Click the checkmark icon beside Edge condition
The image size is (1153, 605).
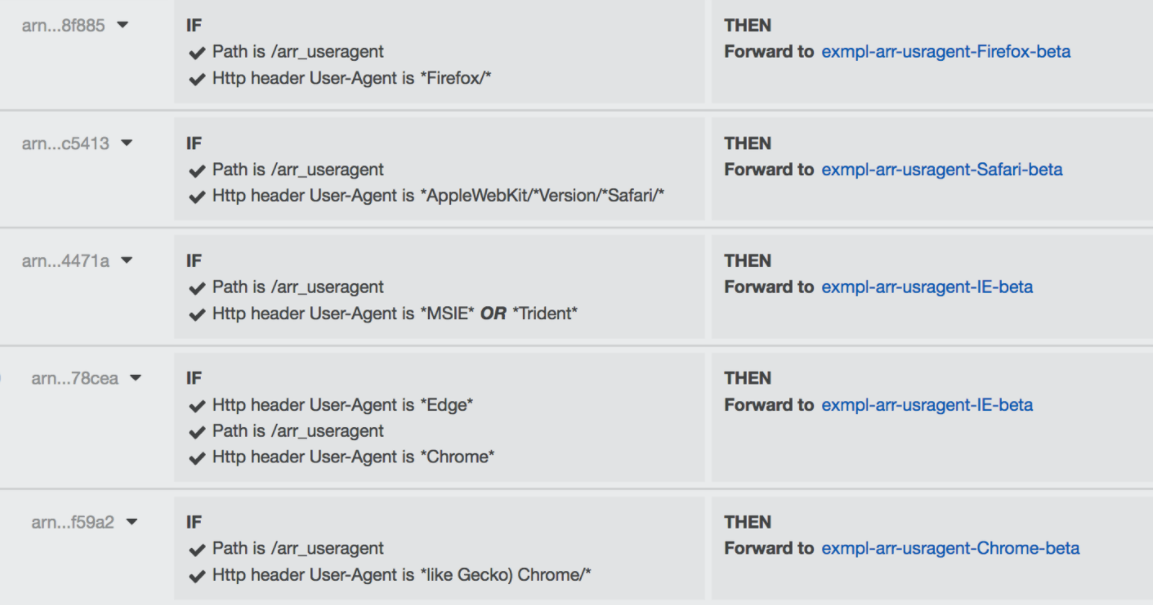click(197, 405)
